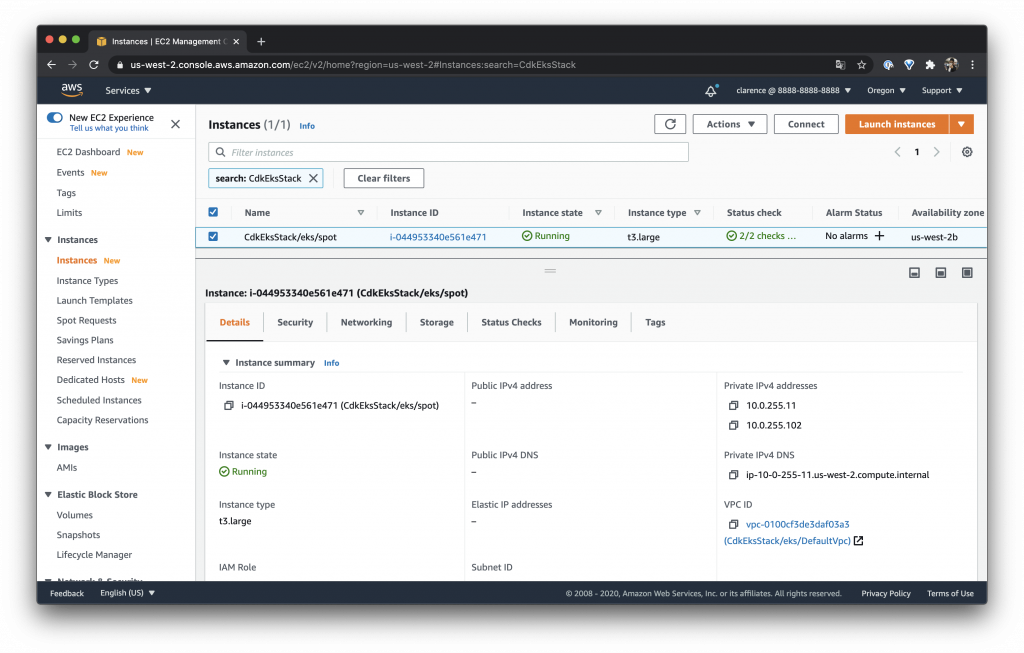The image size is (1024, 653).
Task: Switch to the Networking tab
Action: tap(366, 322)
